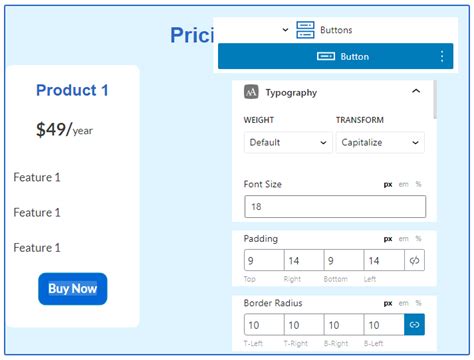Click the Padding Top value field
This screenshot has width=474, height=360.
(264, 260)
